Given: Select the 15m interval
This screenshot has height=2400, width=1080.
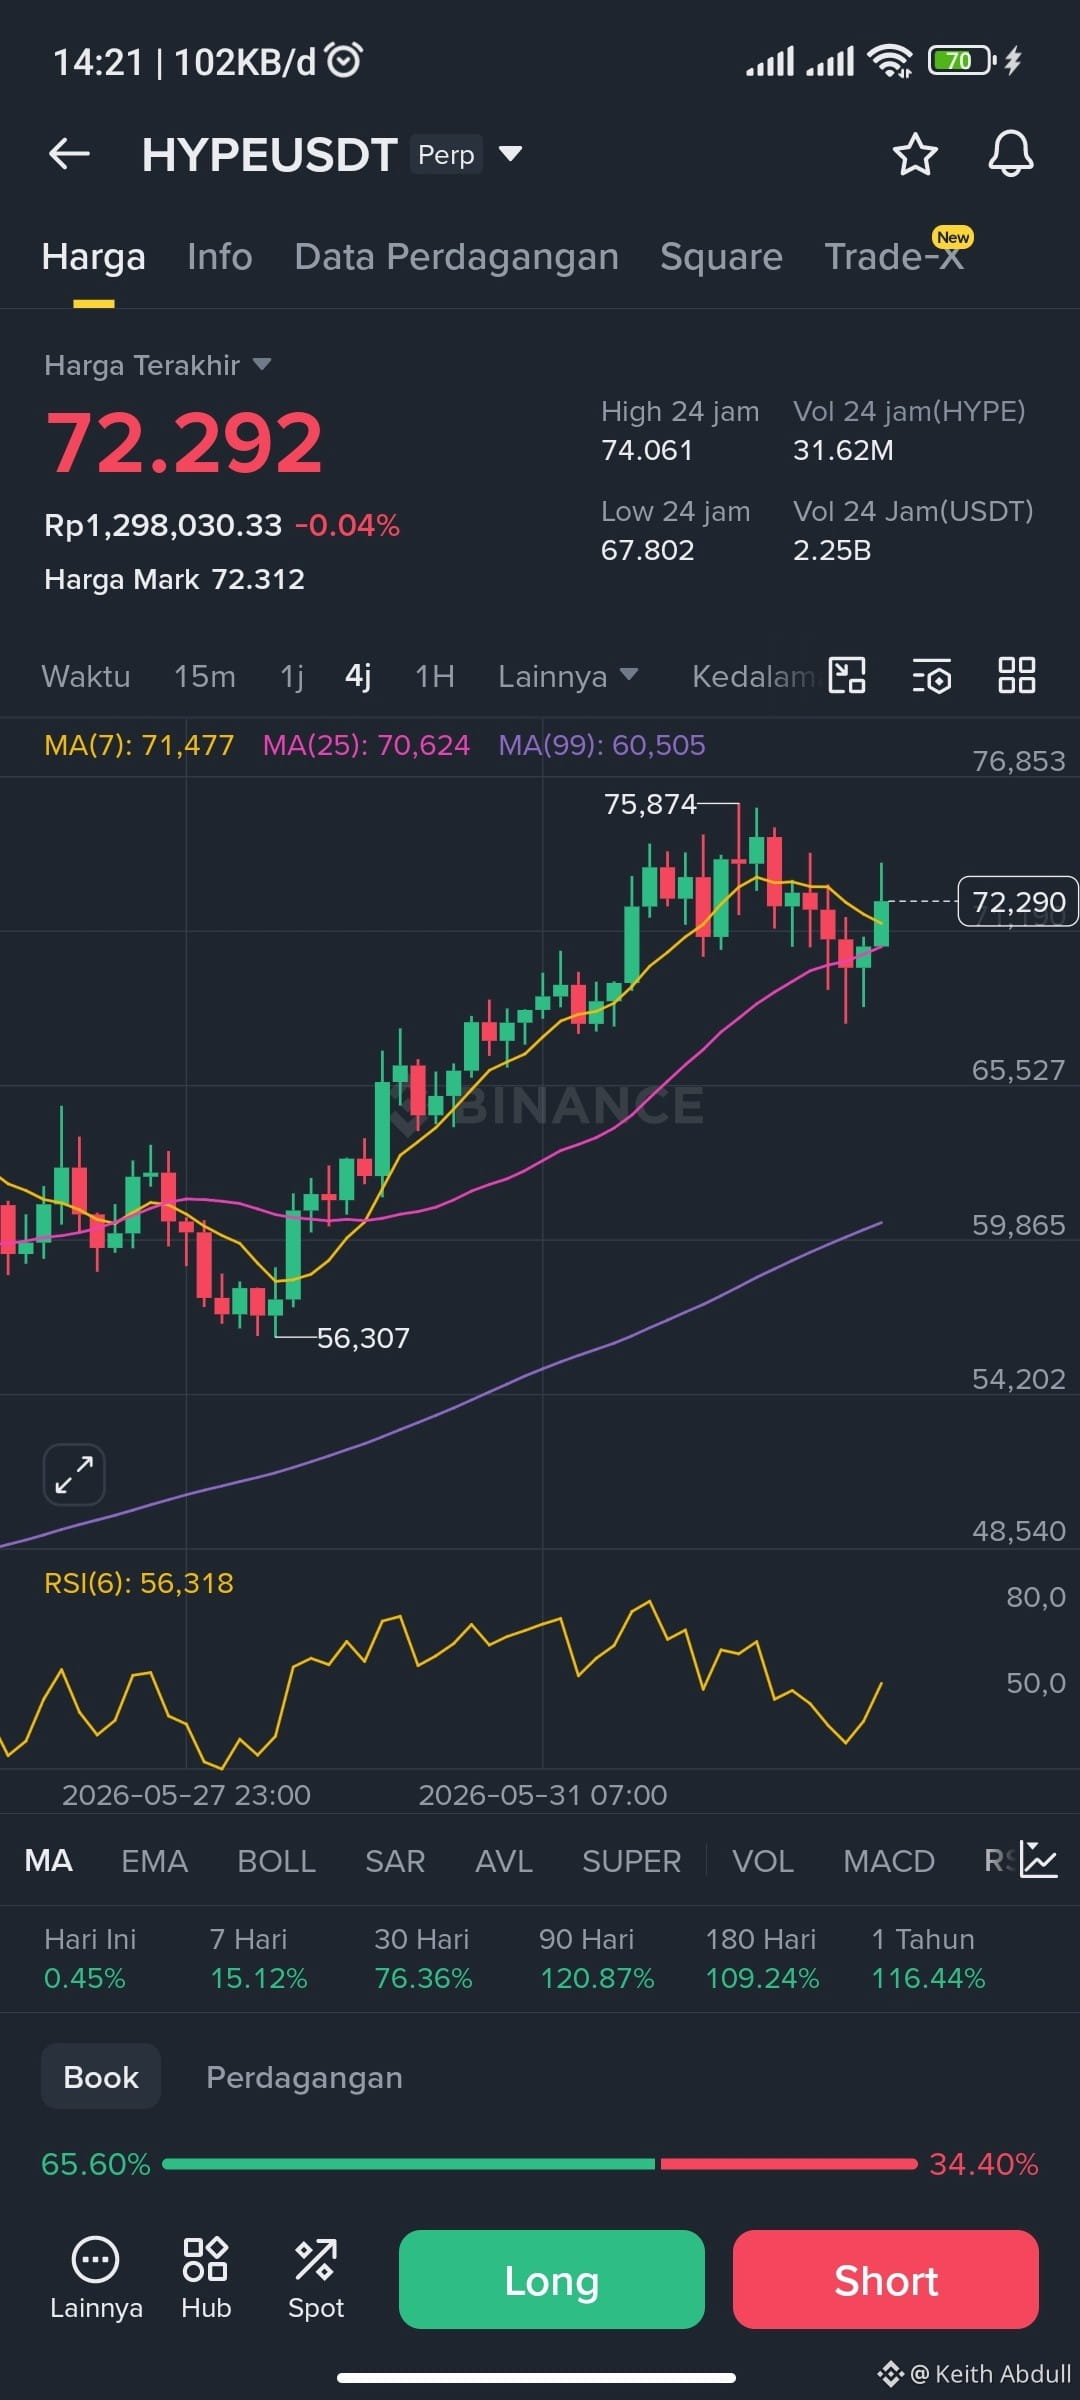Looking at the screenshot, I should click(x=205, y=676).
